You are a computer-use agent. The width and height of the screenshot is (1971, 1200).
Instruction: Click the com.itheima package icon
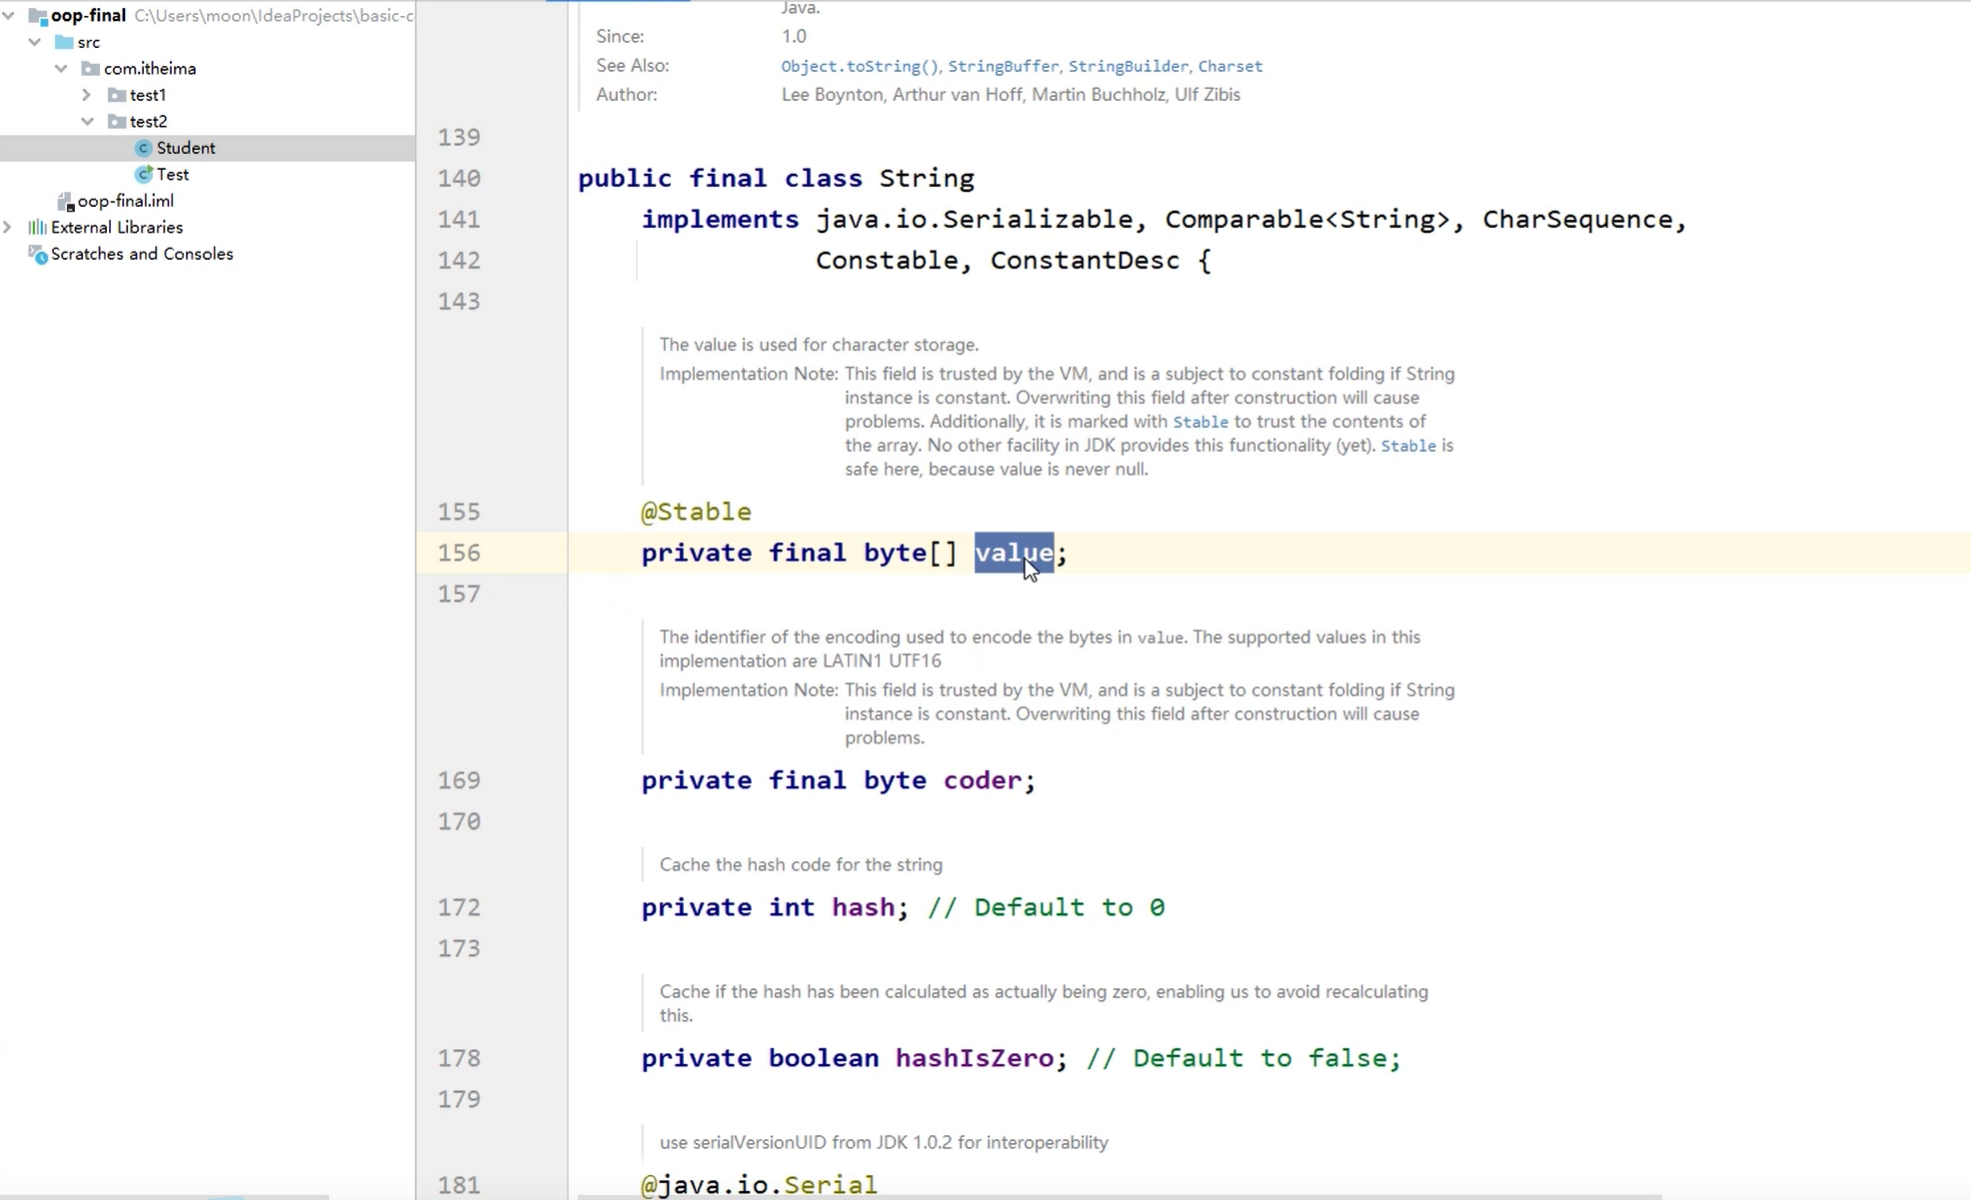[91, 68]
